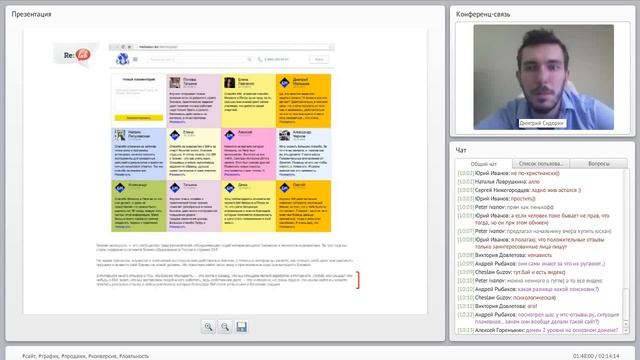Select message 'ладно жив остался :)'
This screenshot has width=640, height=360.
click(x=556, y=190)
